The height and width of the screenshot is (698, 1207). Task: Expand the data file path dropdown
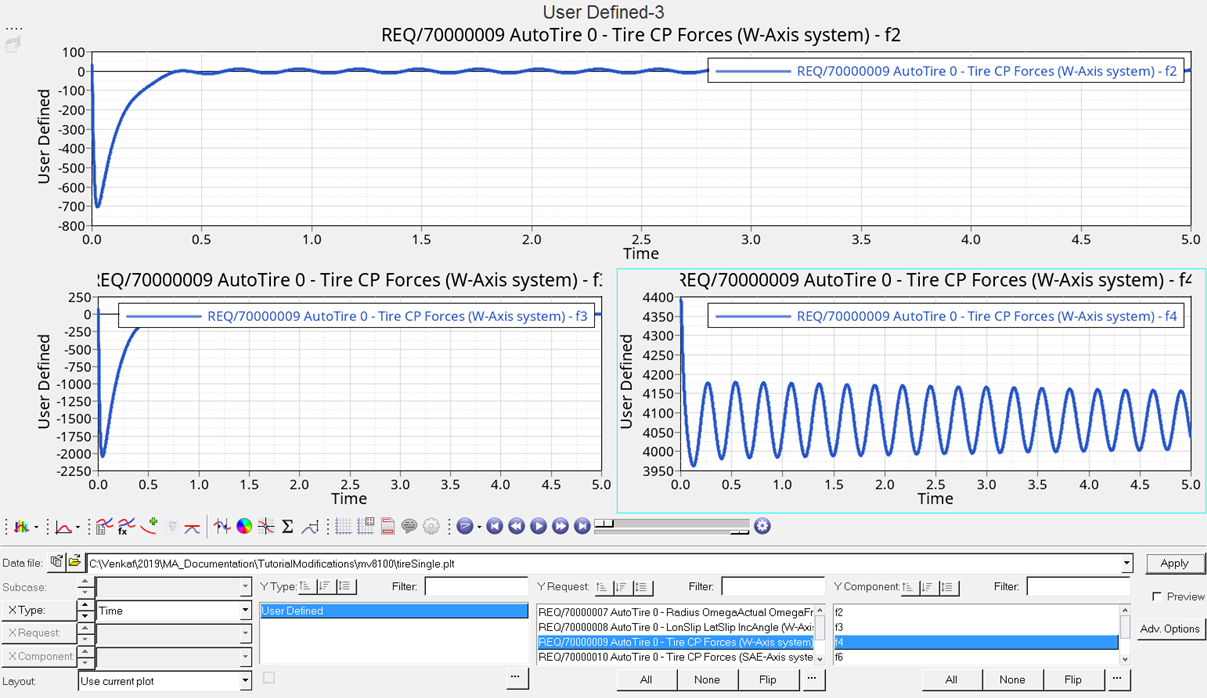pos(1127,564)
